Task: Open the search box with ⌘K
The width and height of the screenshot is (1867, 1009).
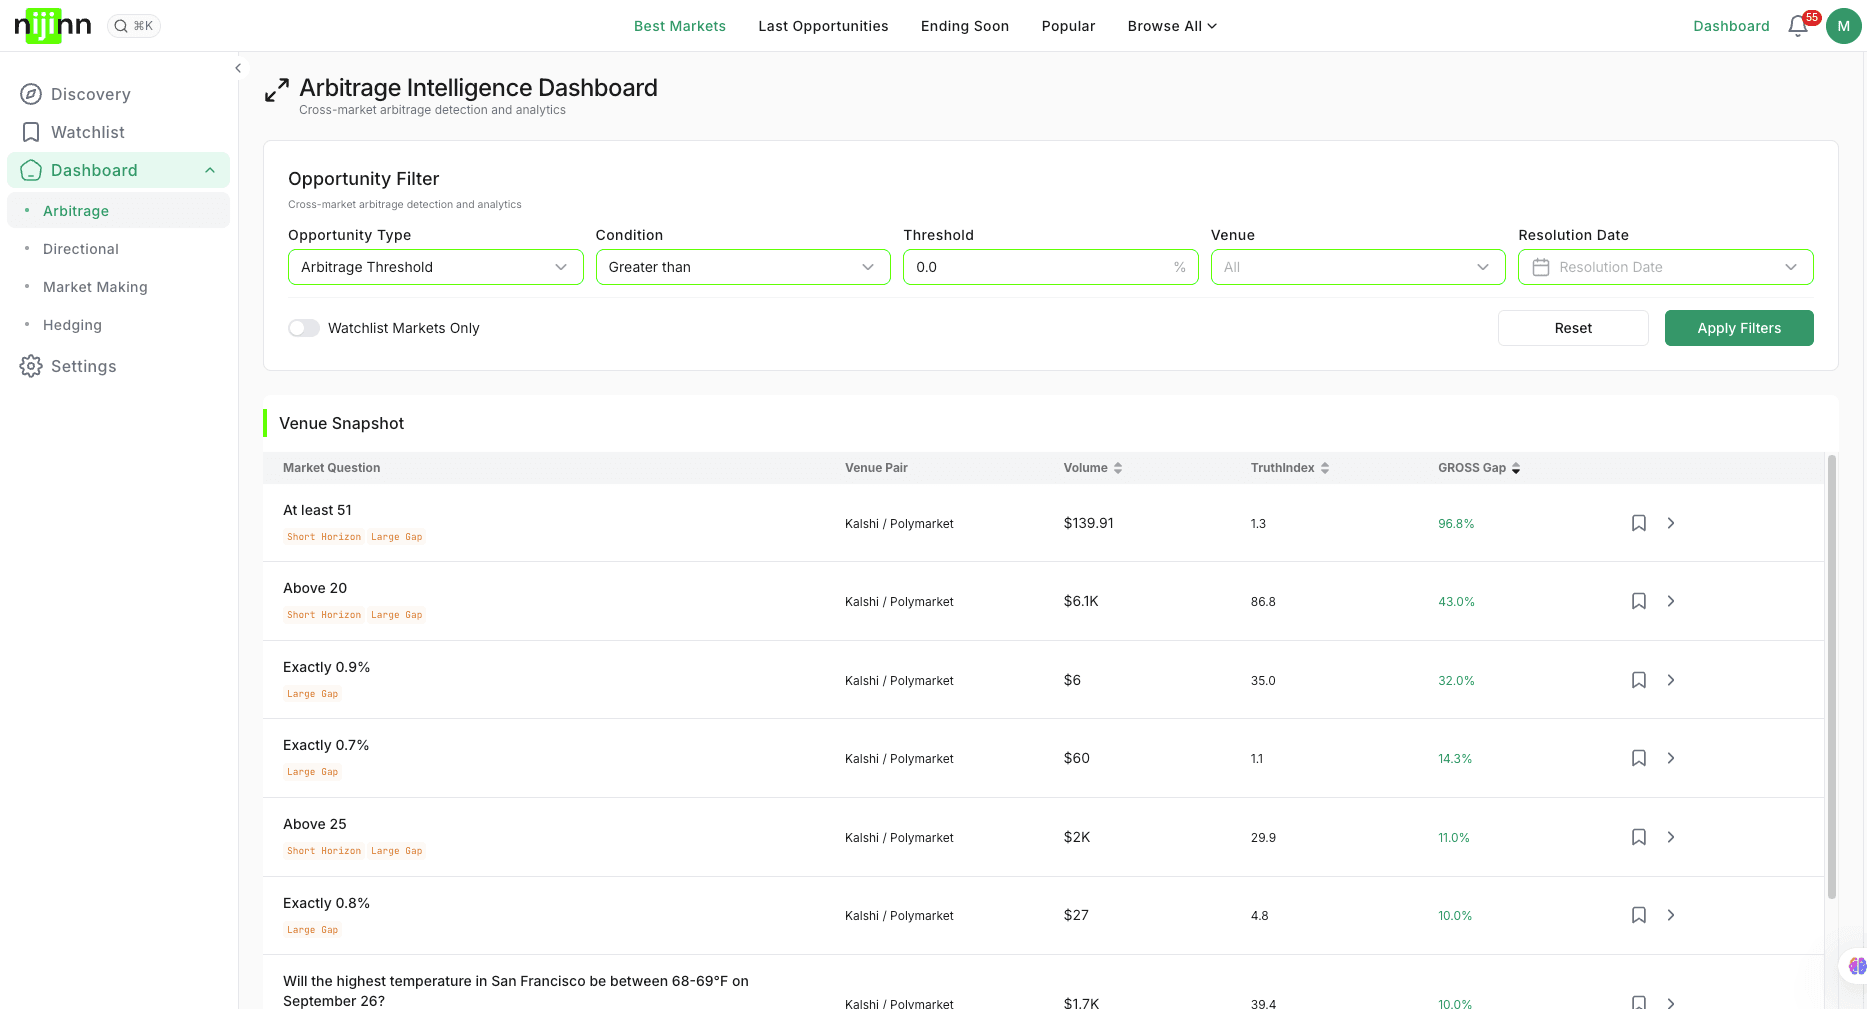Action: [134, 26]
